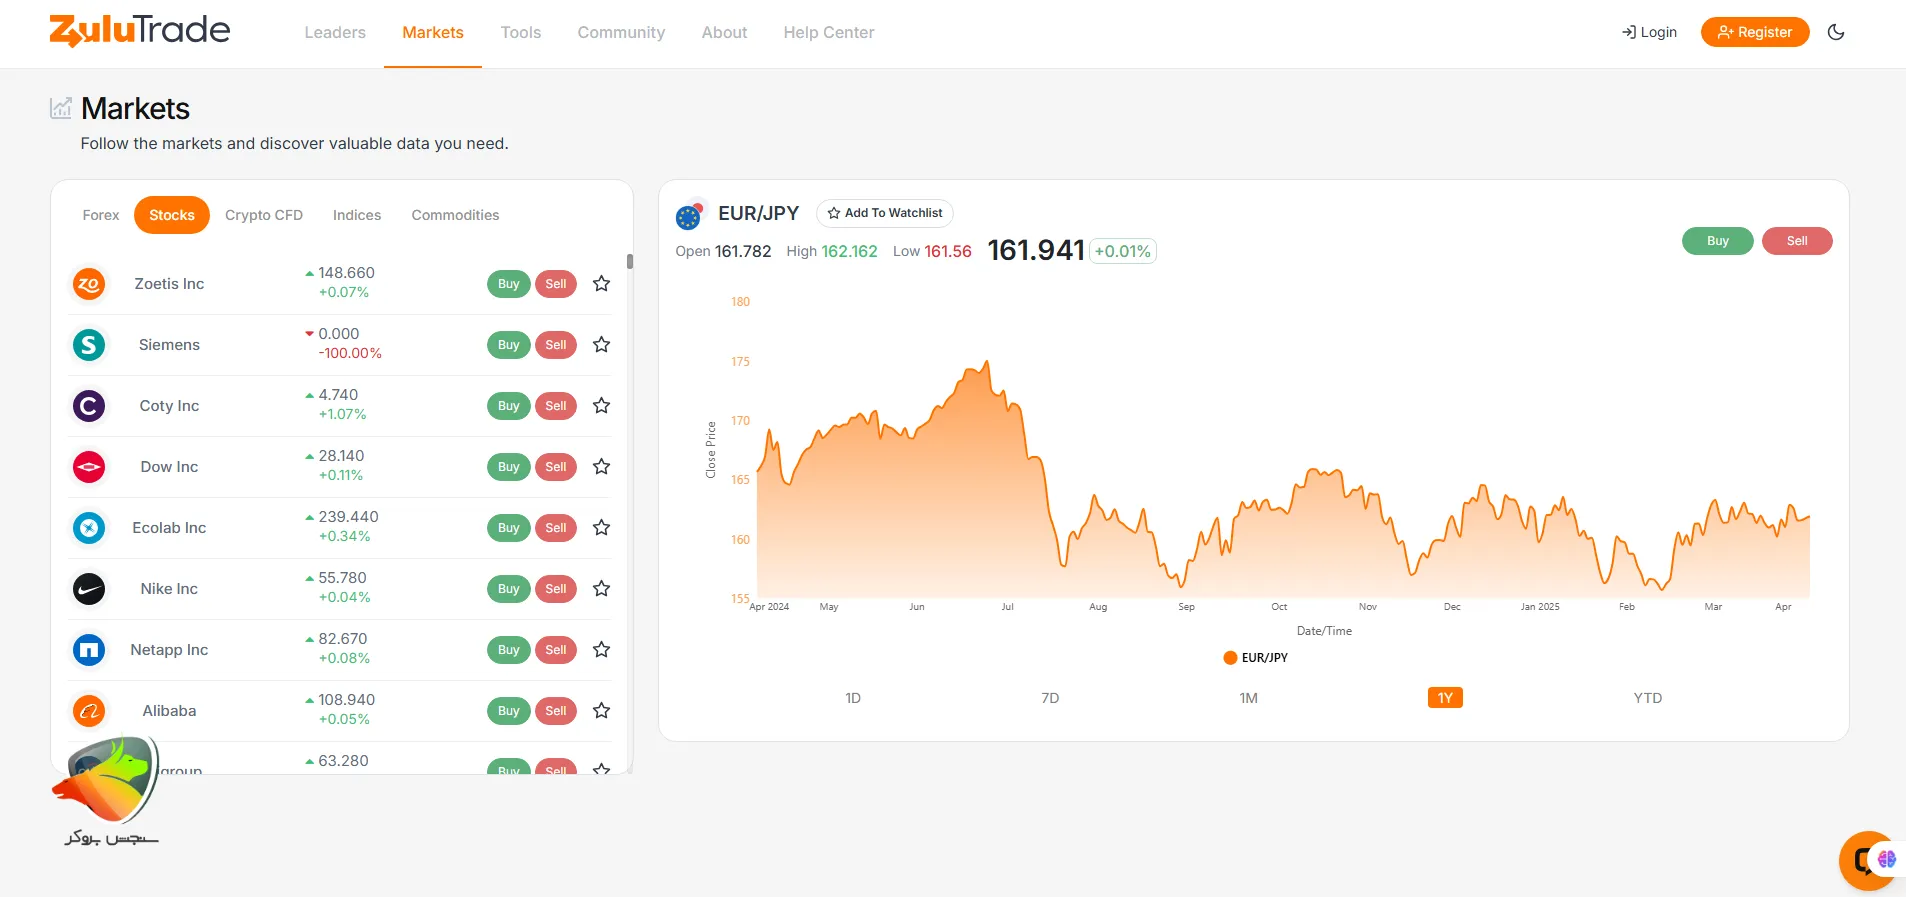Click the Nike Inc swoosh icon
The width and height of the screenshot is (1906, 897).
click(x=89, y=589)
